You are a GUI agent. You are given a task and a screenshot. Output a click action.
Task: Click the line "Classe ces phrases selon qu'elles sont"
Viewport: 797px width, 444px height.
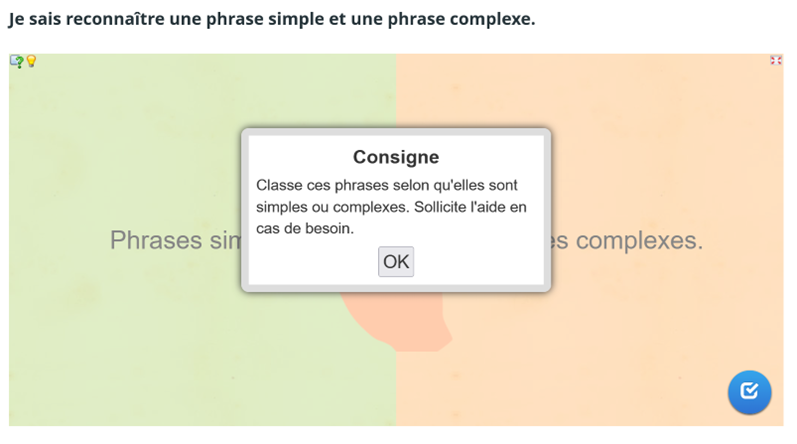[x=386, y=185]
